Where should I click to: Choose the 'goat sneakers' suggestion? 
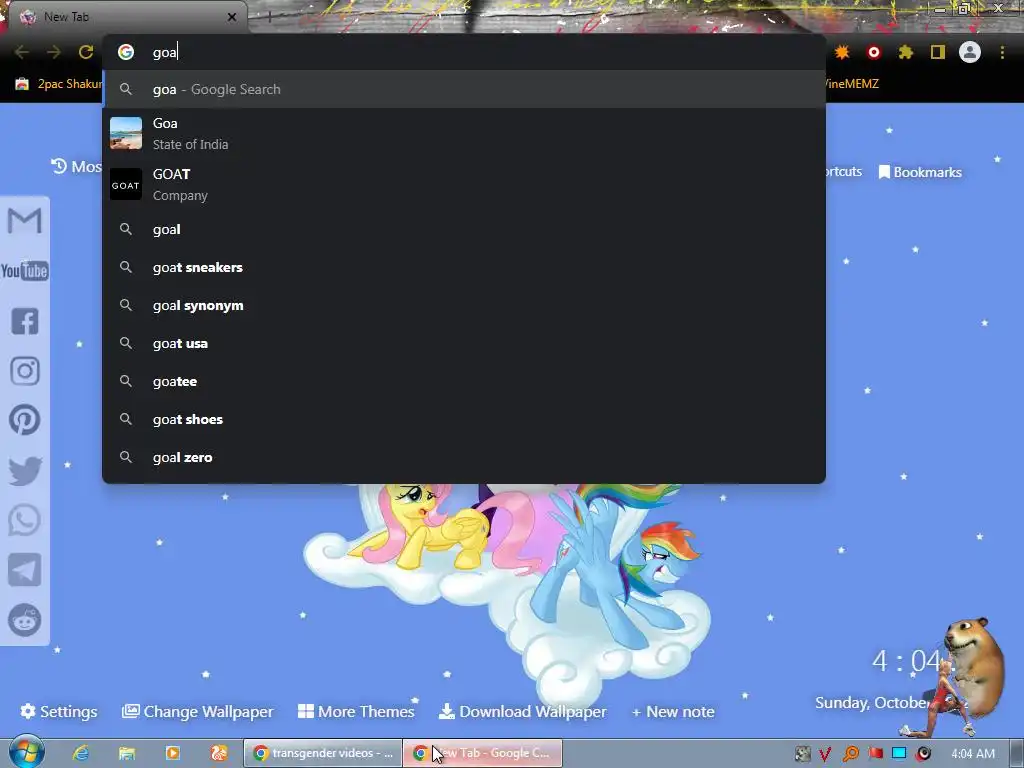point(464,267)
